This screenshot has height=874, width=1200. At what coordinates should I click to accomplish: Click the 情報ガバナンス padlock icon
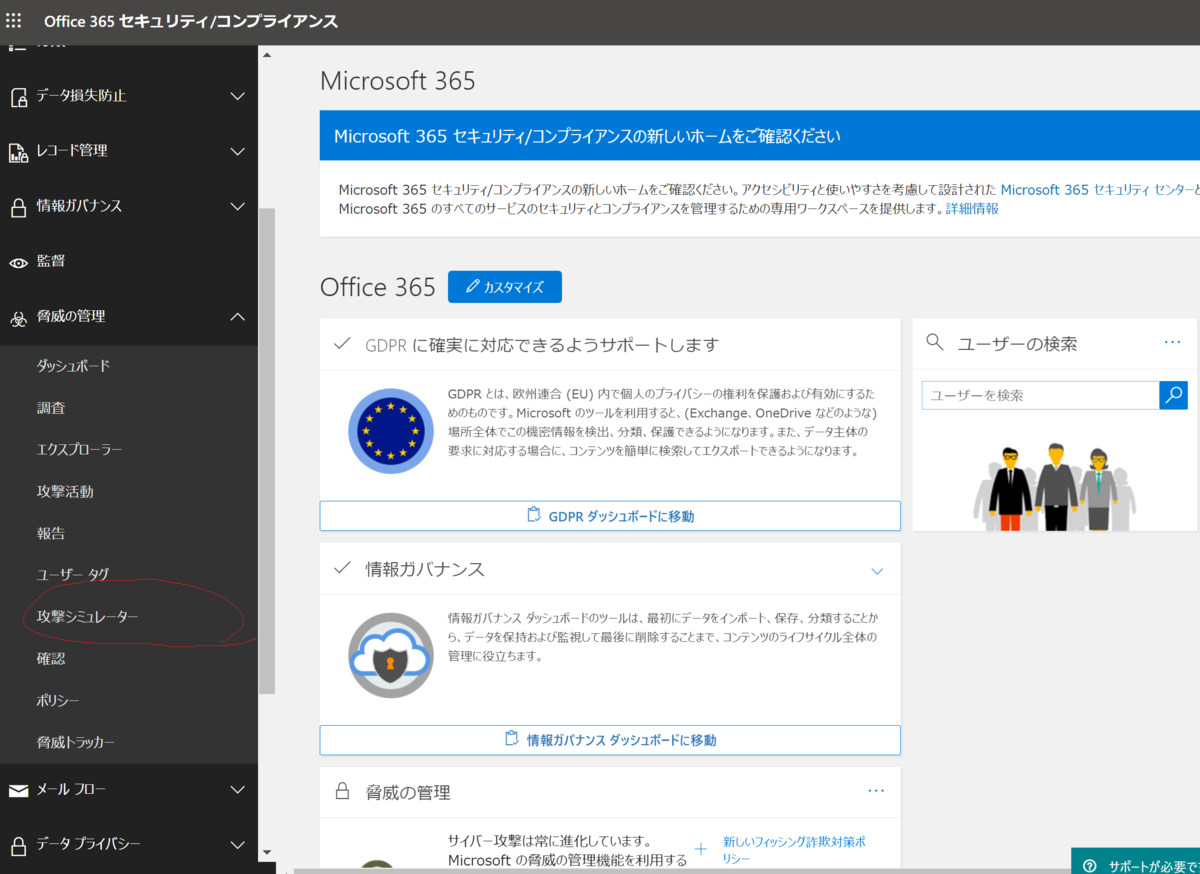(18, 207)
